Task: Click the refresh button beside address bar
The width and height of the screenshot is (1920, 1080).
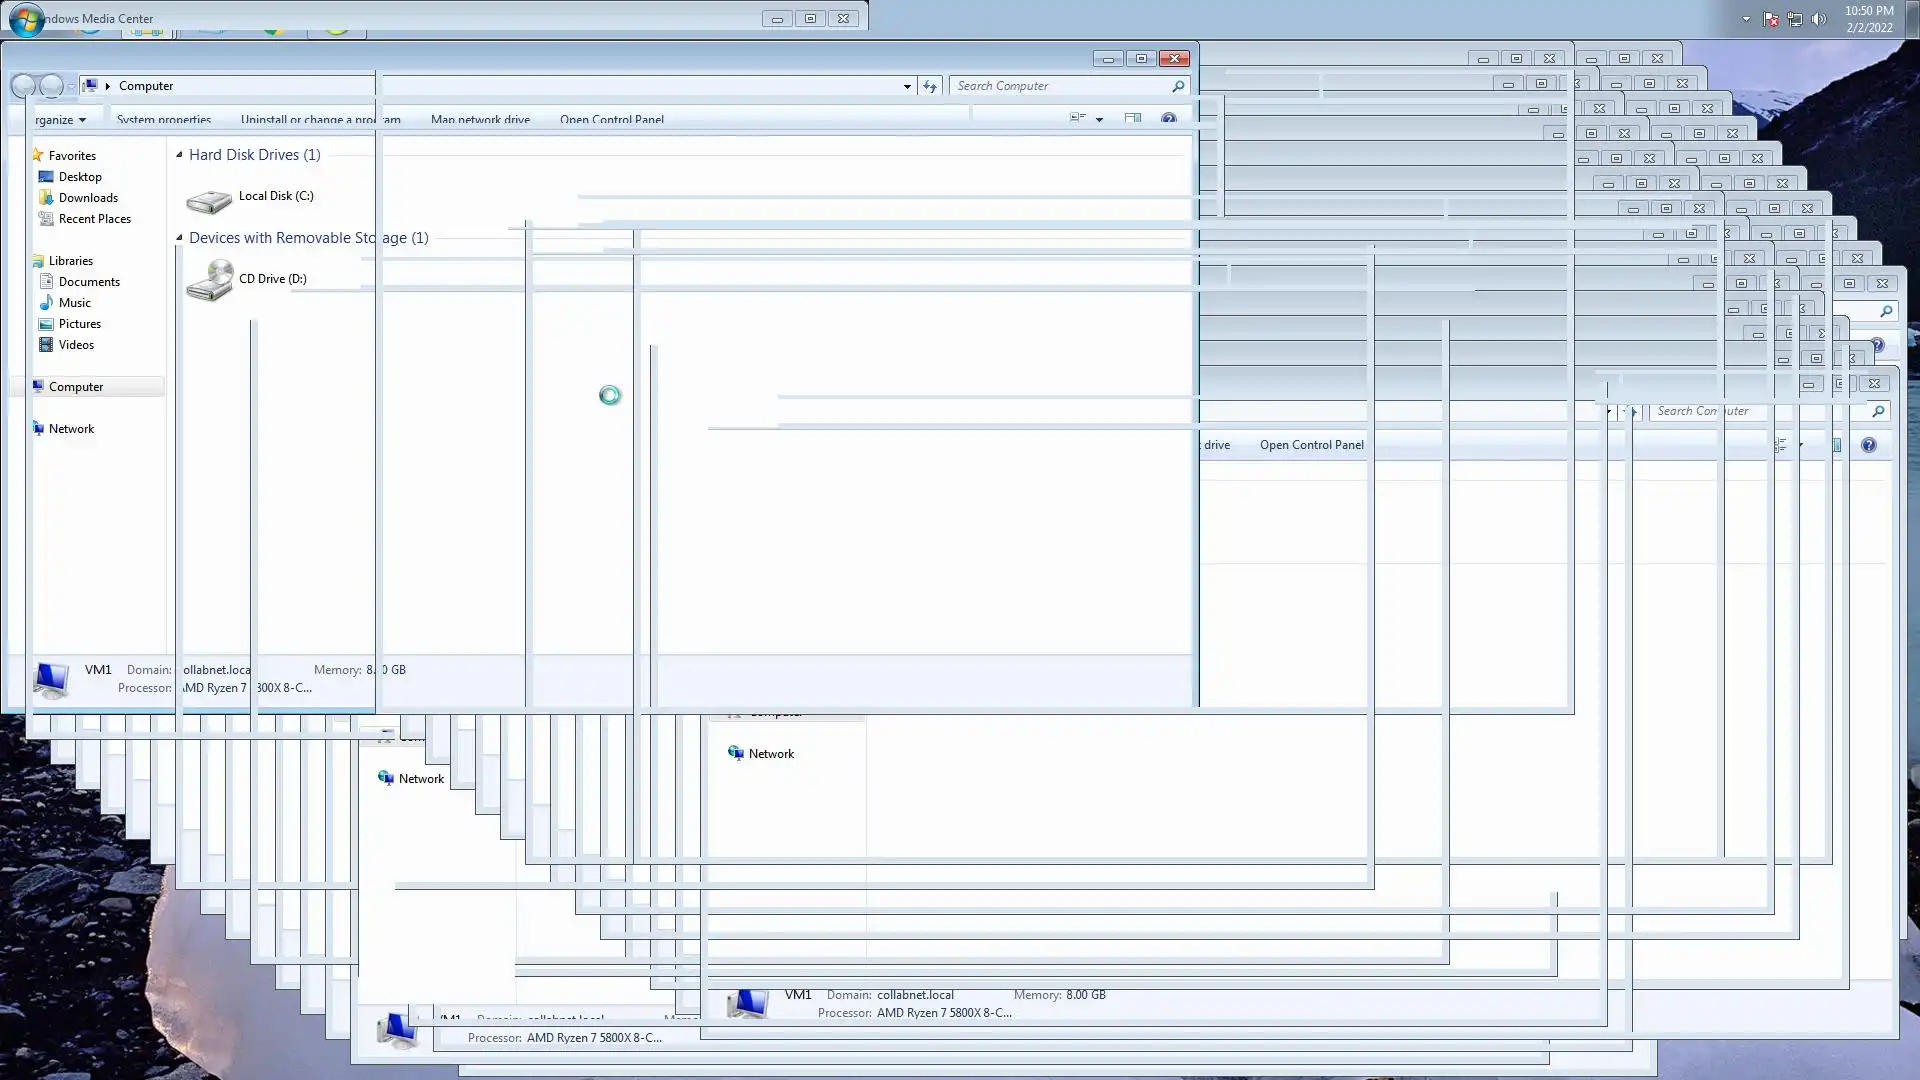Action: click(x=930, y=86)
